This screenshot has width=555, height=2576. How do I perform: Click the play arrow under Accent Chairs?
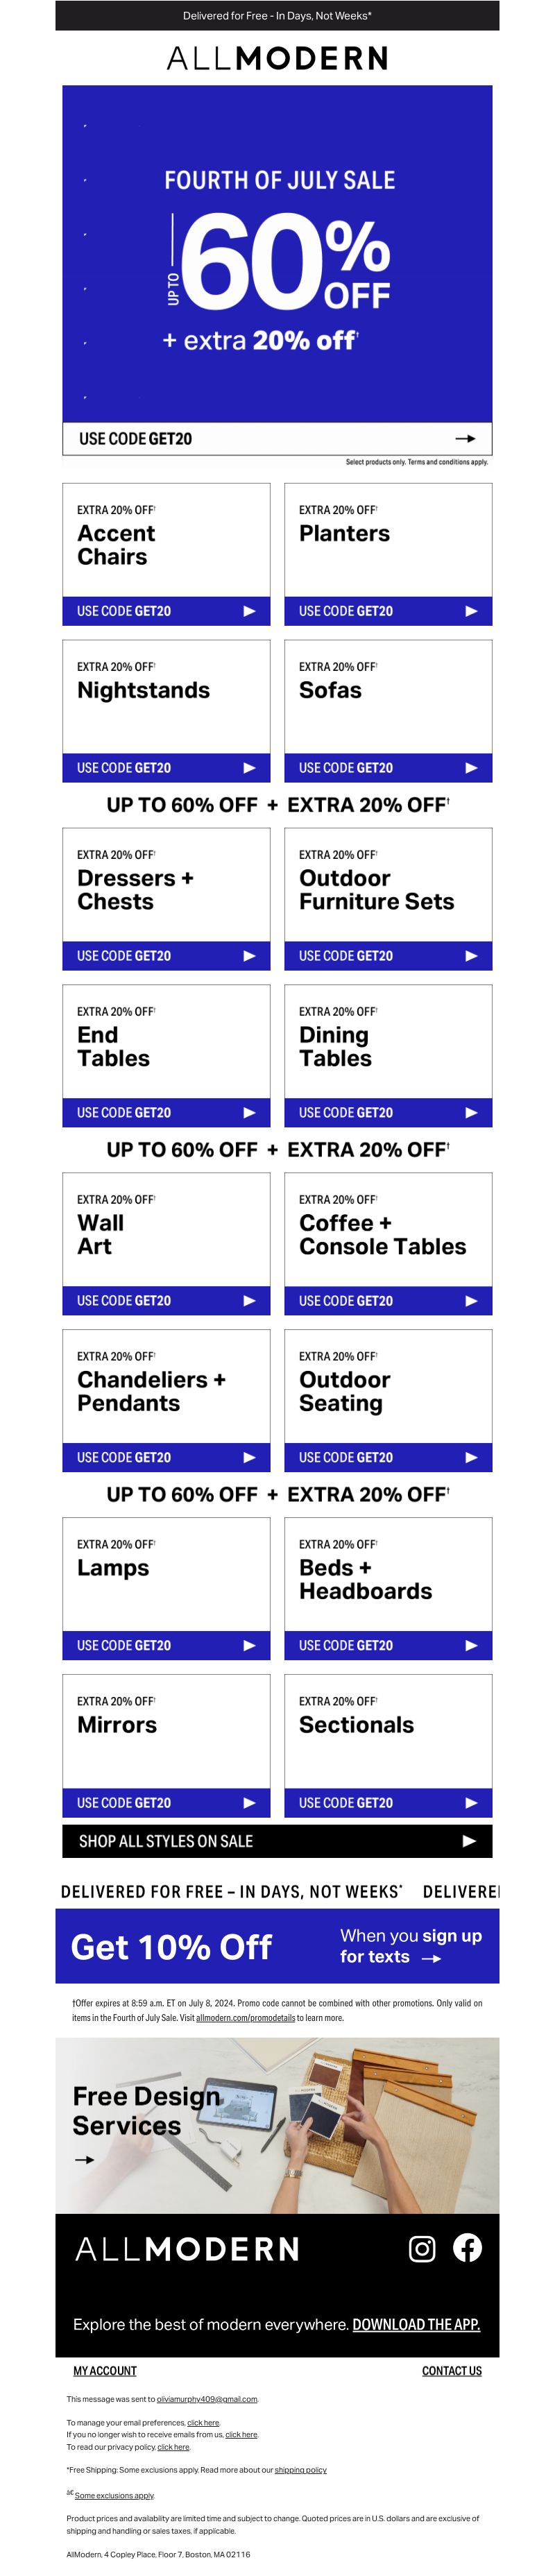pyautogui.click(x=249, y=611)
